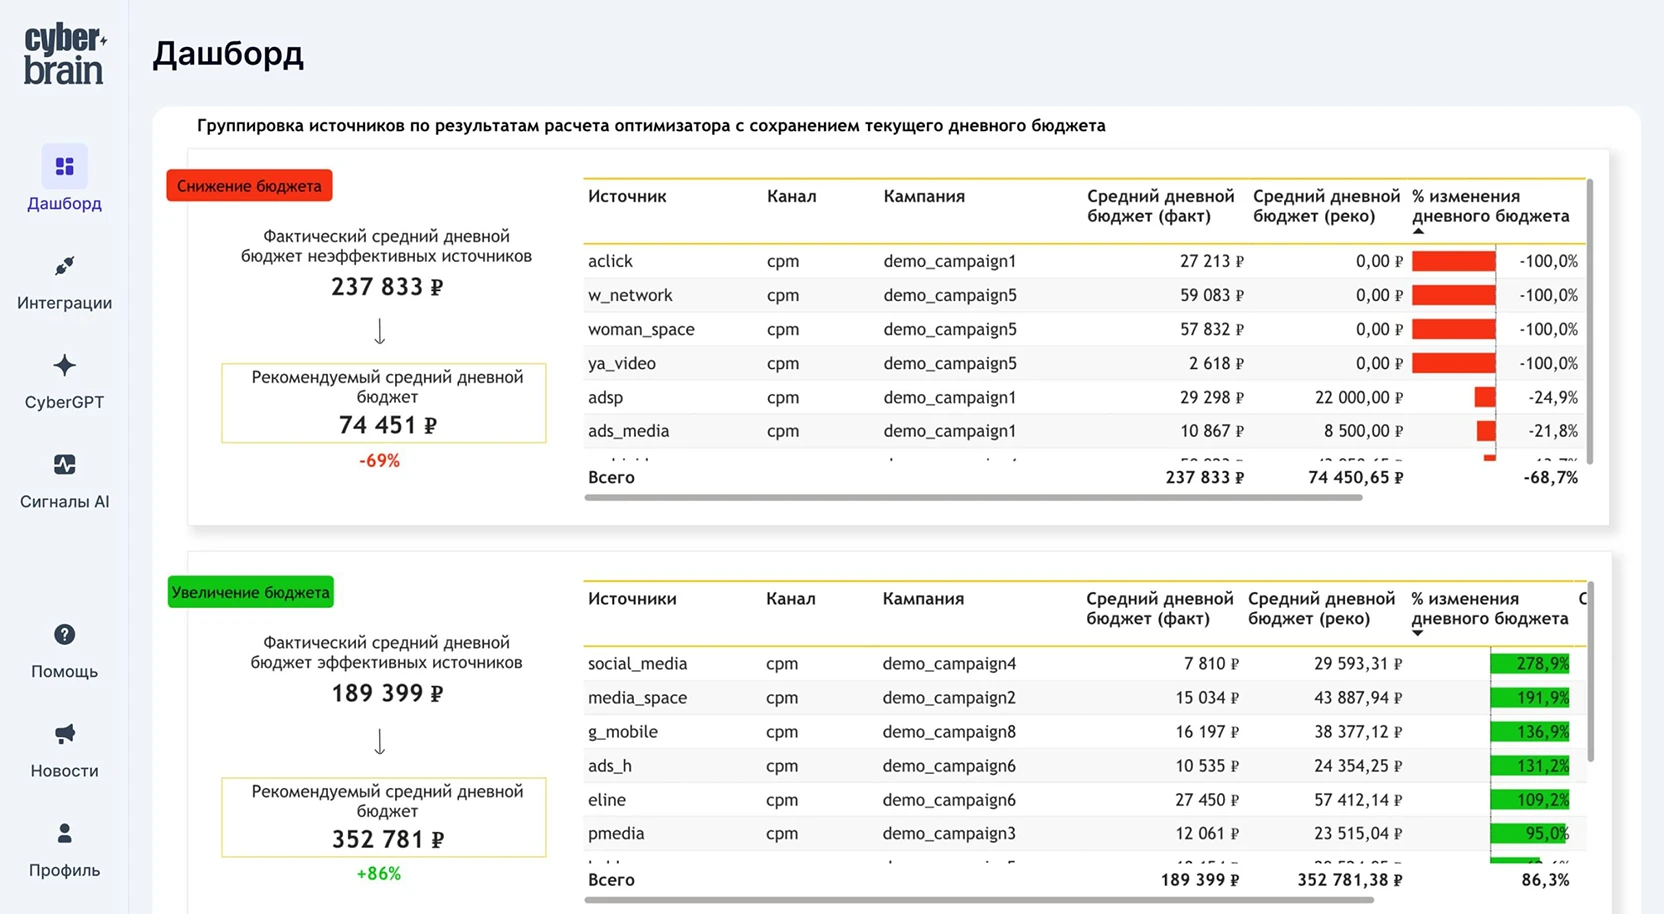Screen dimensions: 1664x914
Task: Open Сигналы AI pulse icon
Action: click(x=64, y=465)
